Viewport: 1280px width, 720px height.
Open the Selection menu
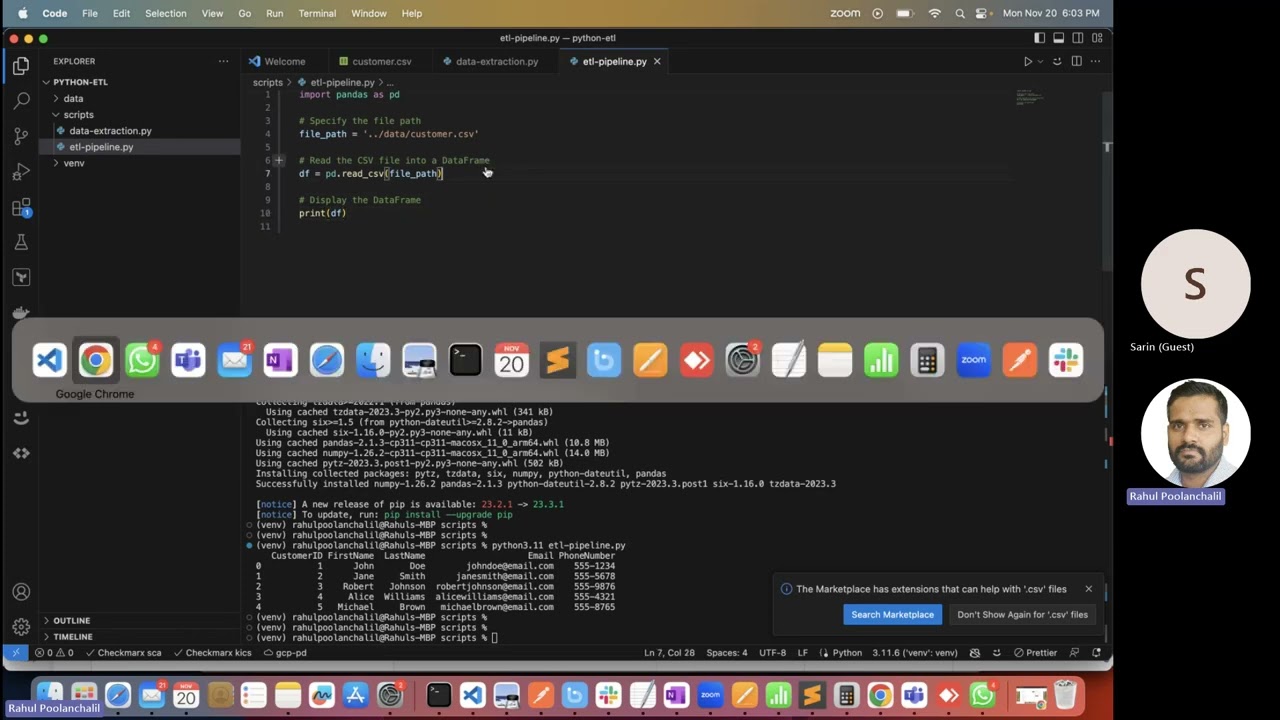click(x=166, y=13)
